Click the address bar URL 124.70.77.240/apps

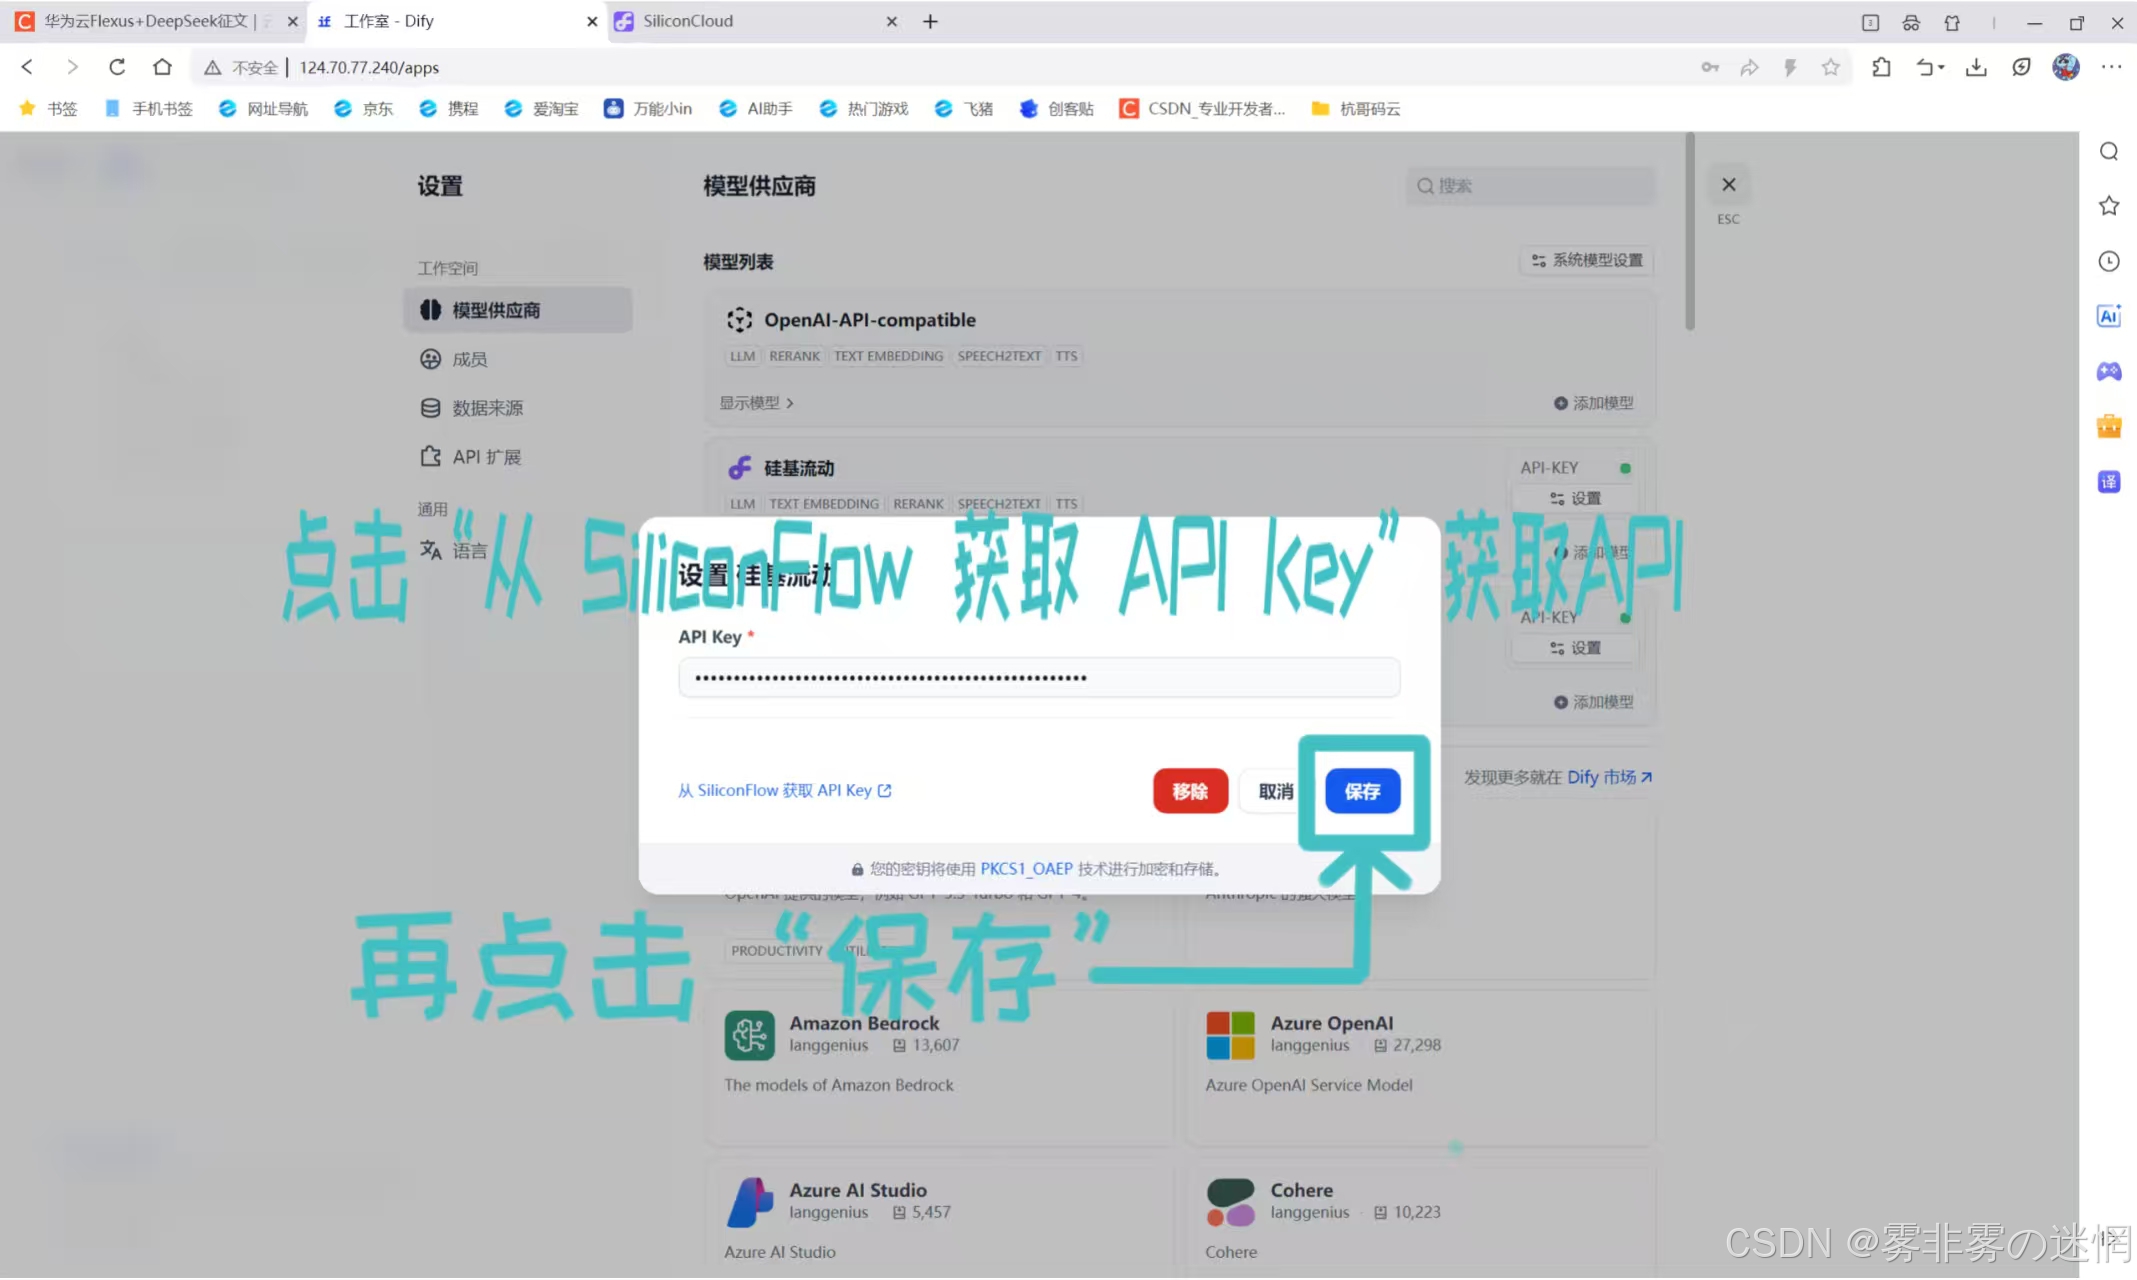click(x=369, y=67)
